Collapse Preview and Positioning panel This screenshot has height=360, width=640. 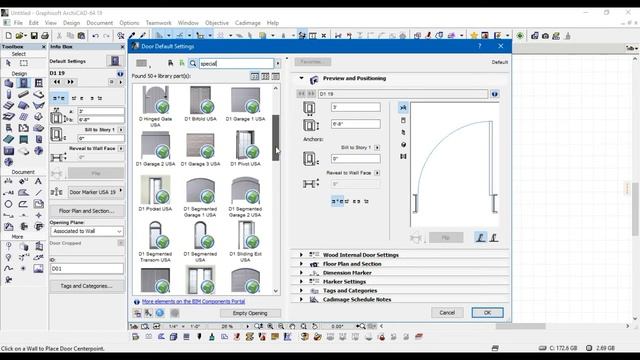coord(301,78)
